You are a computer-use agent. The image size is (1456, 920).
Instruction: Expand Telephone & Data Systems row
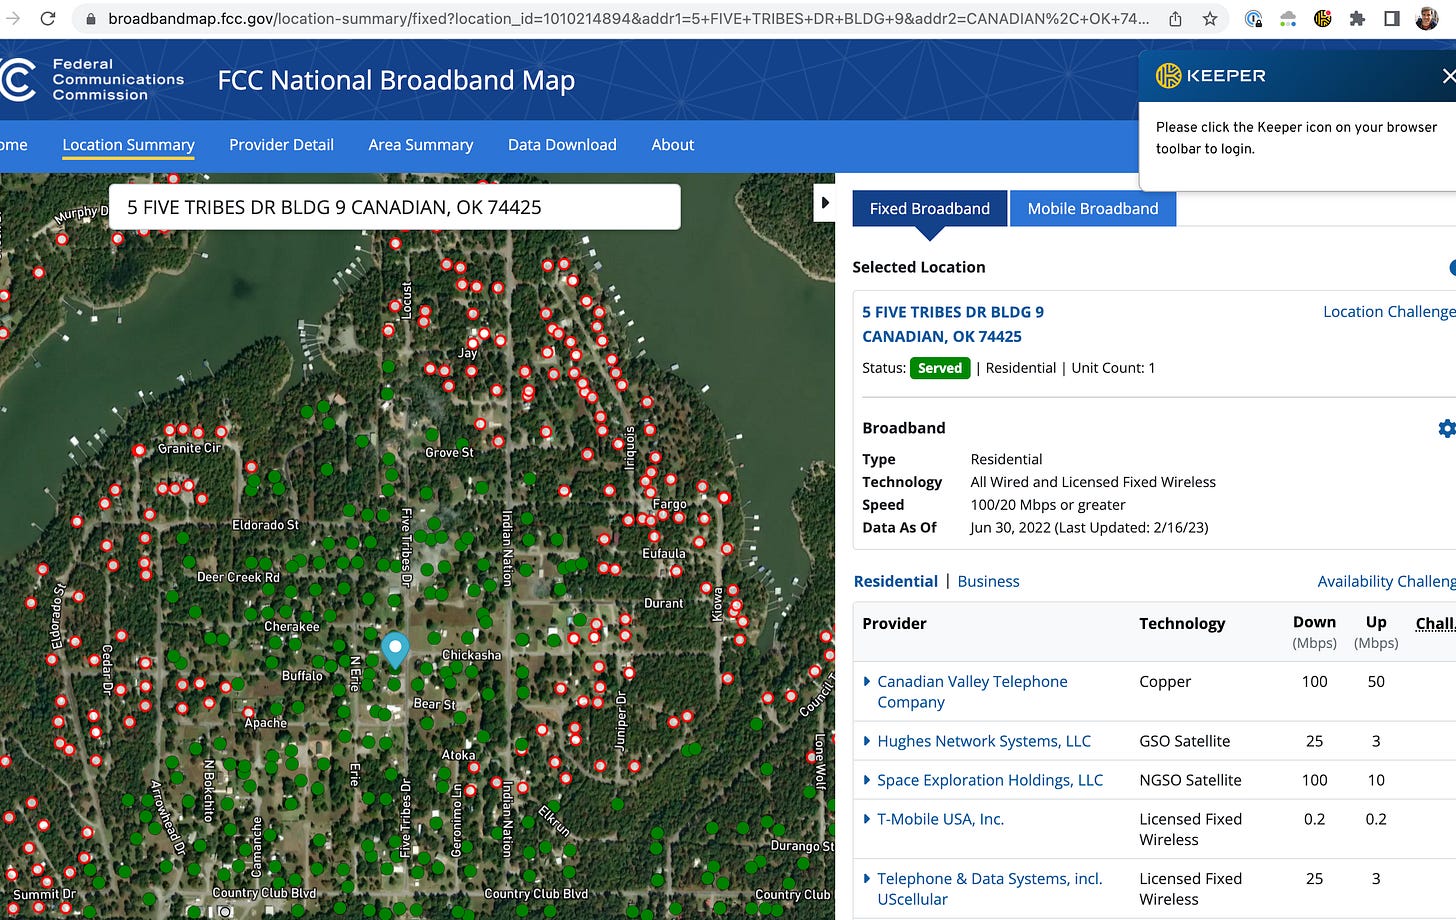867,879
